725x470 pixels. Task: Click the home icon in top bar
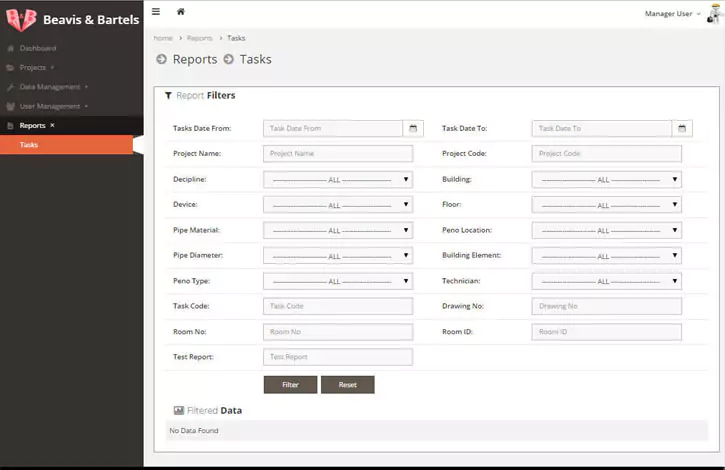coord(180,12)
